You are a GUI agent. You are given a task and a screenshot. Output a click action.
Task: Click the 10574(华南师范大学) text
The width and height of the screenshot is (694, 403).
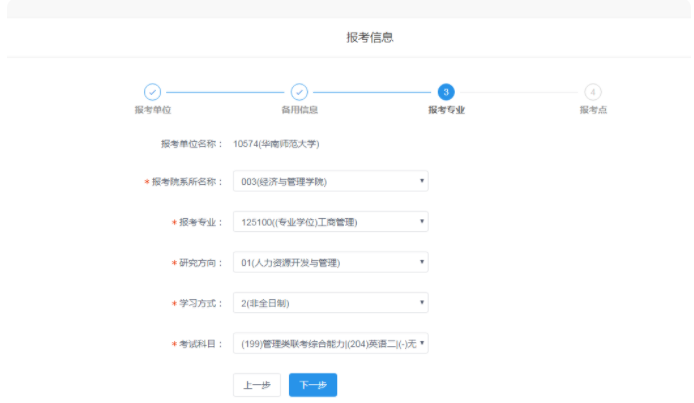coord(276,144)
